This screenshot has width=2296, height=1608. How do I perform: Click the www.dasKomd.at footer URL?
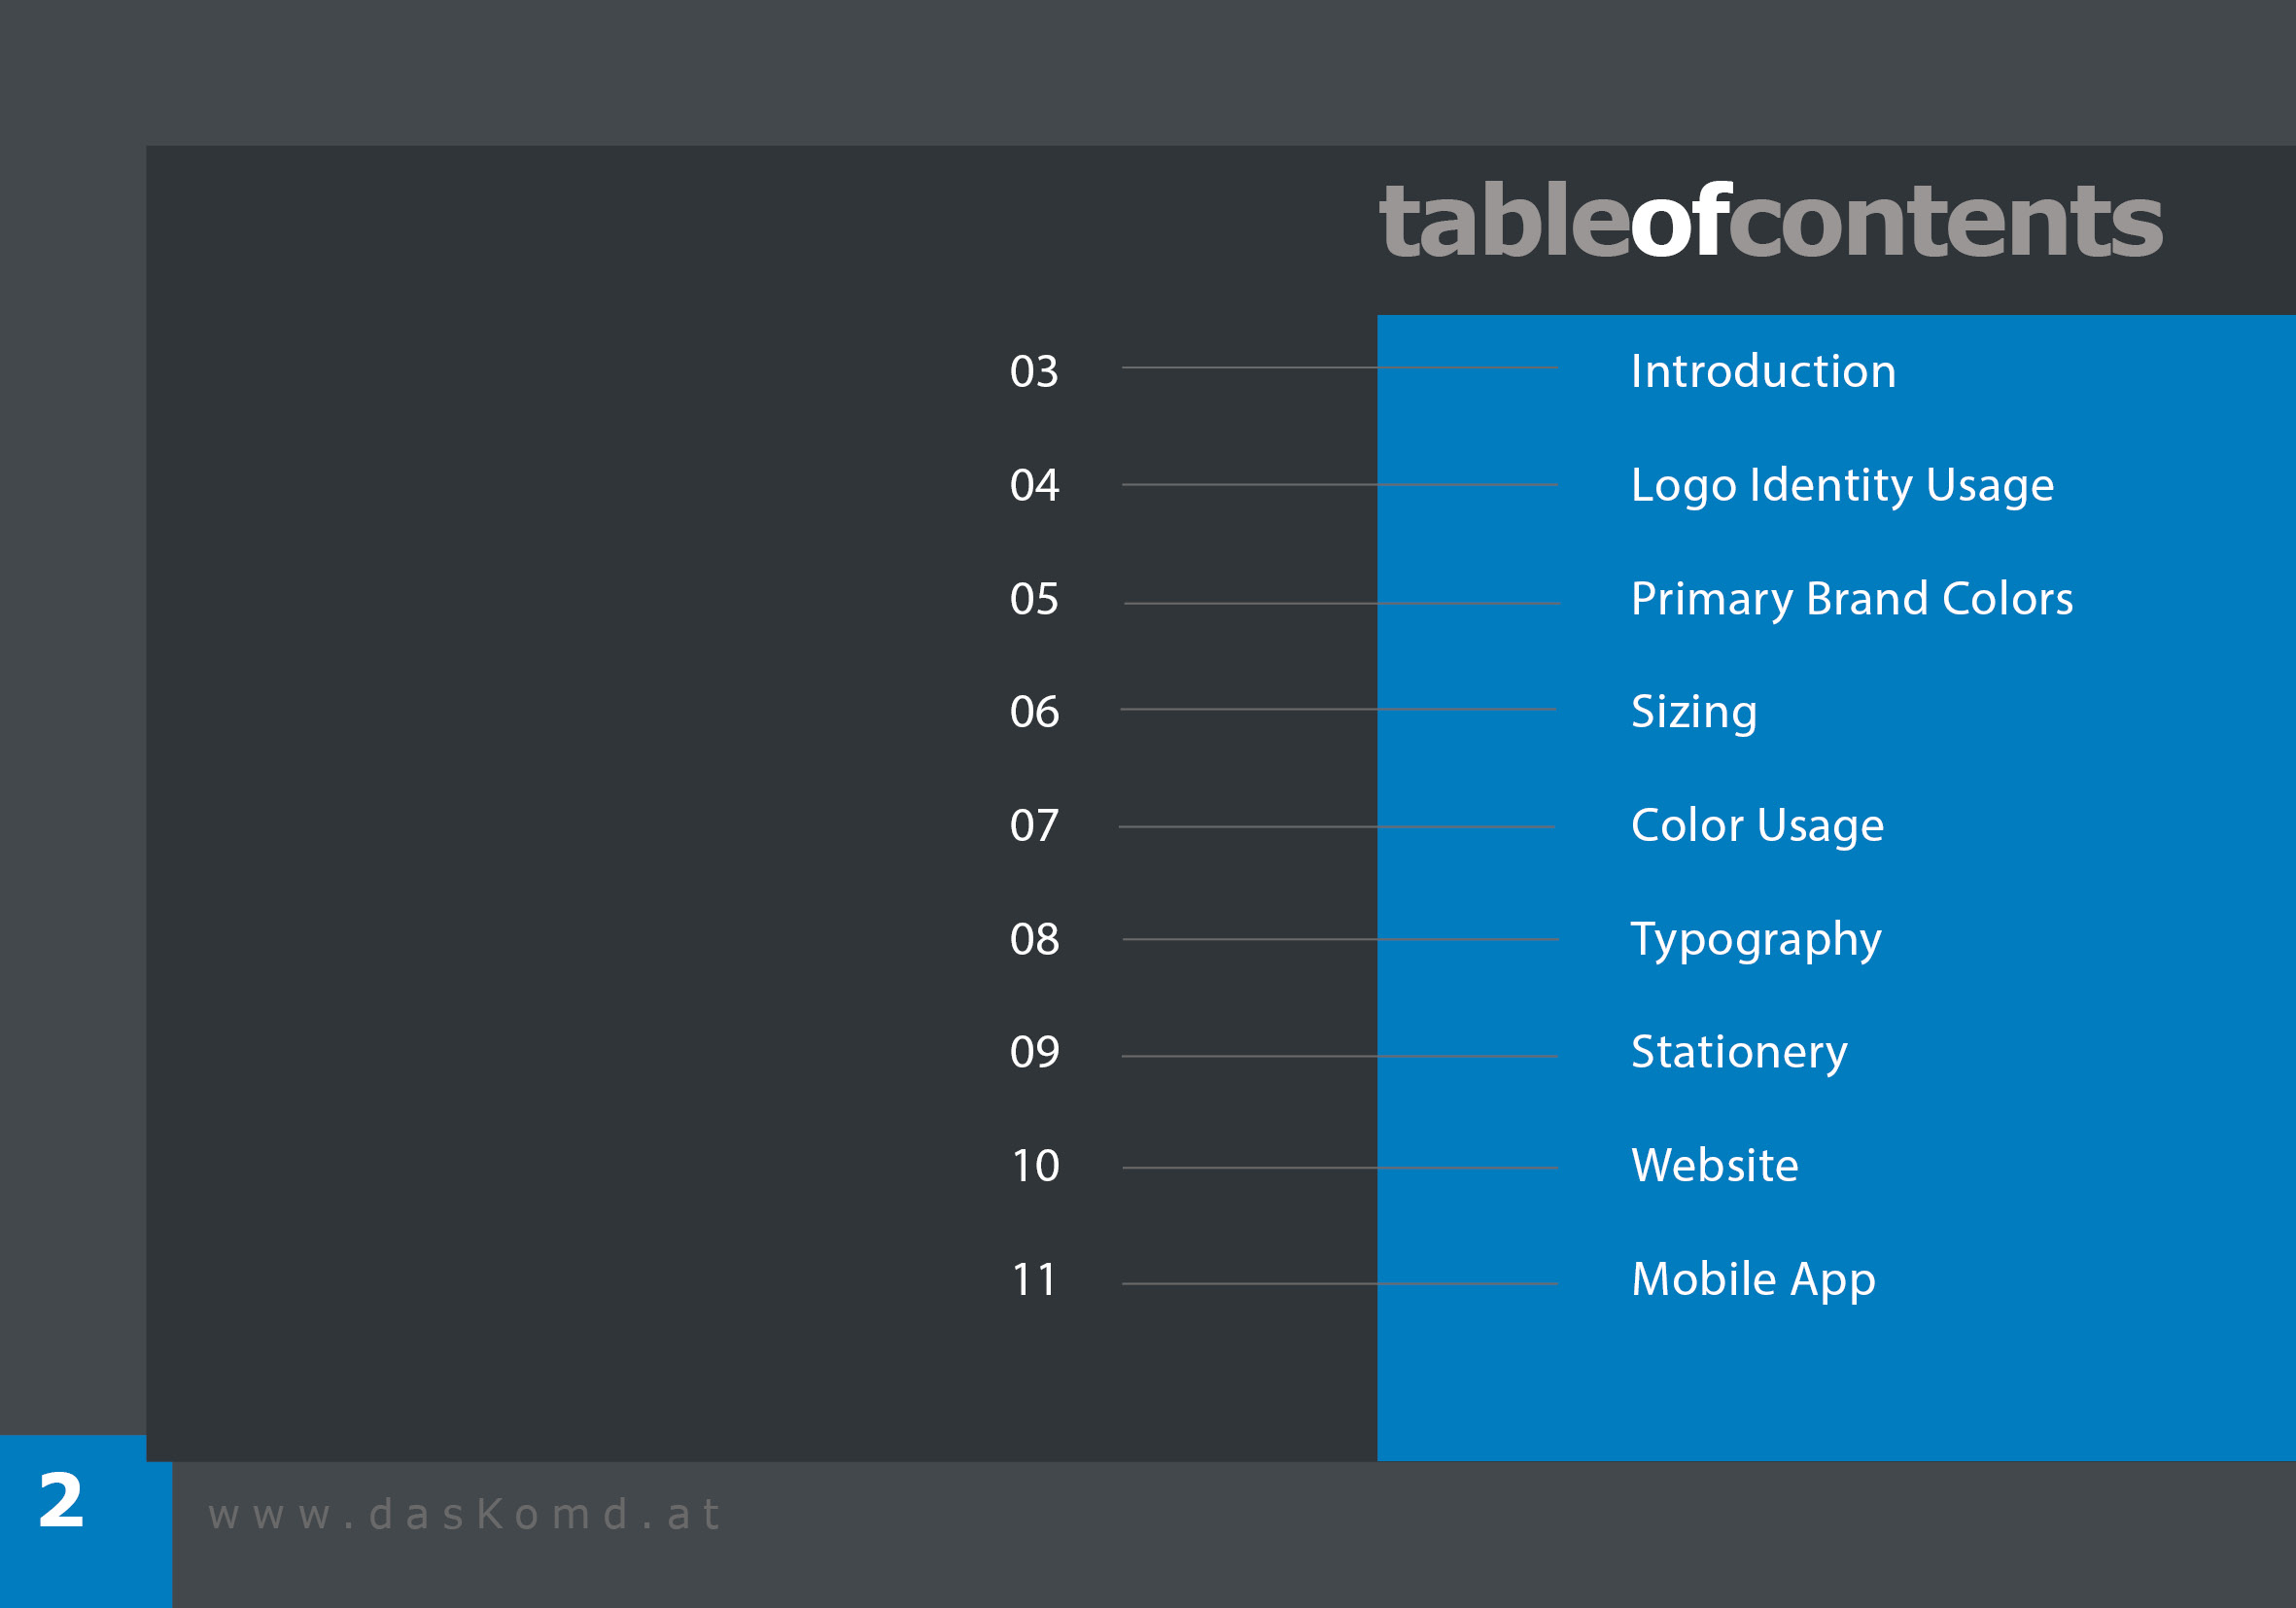tap(464, 1514)
